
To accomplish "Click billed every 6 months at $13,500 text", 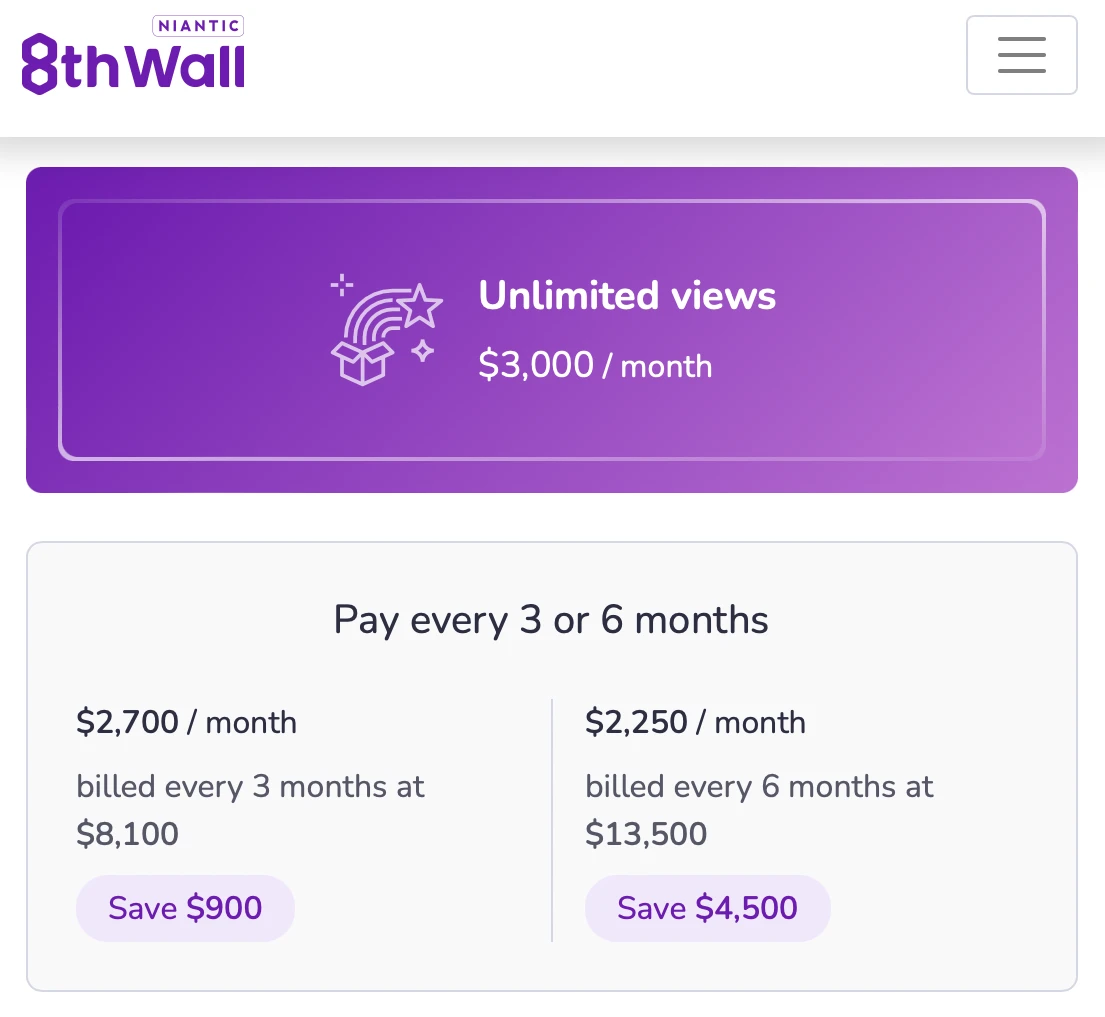I will point(759,810).
